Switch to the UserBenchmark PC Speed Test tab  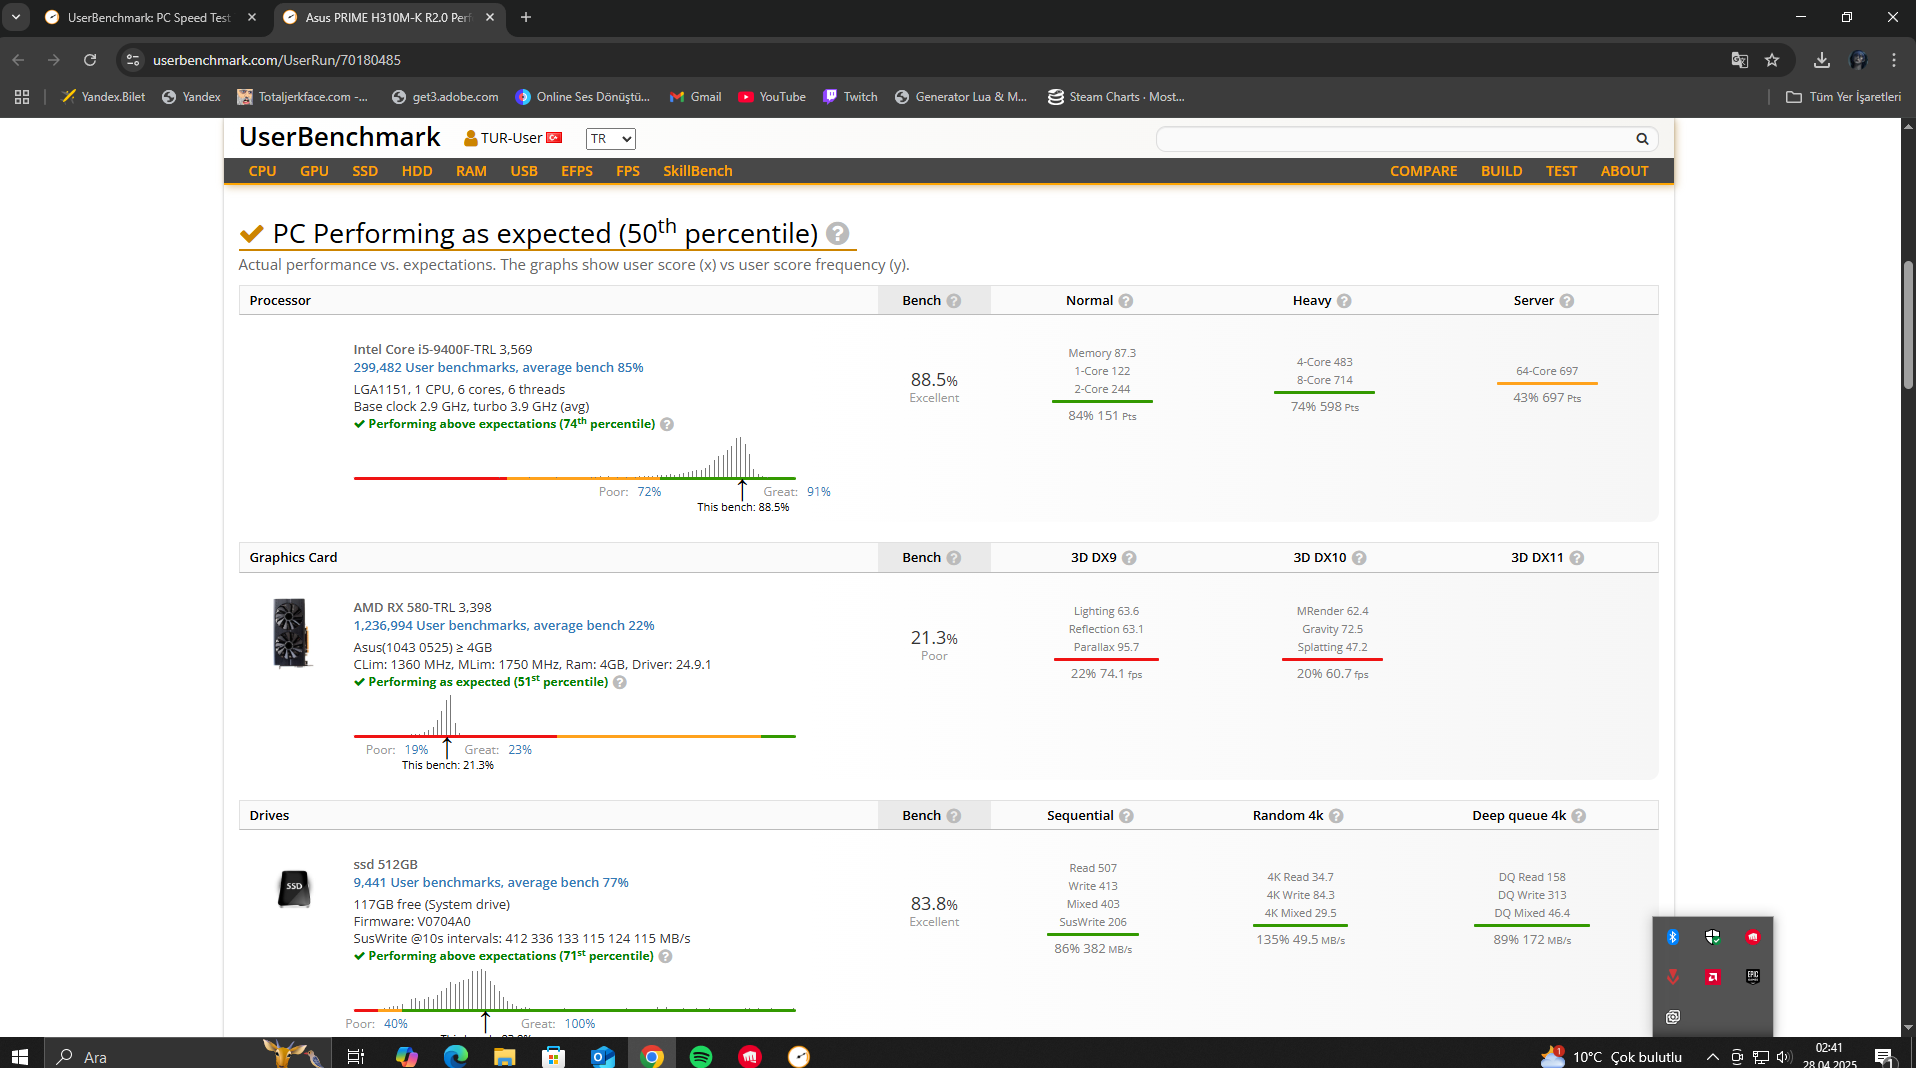click(x=150, y=18)
